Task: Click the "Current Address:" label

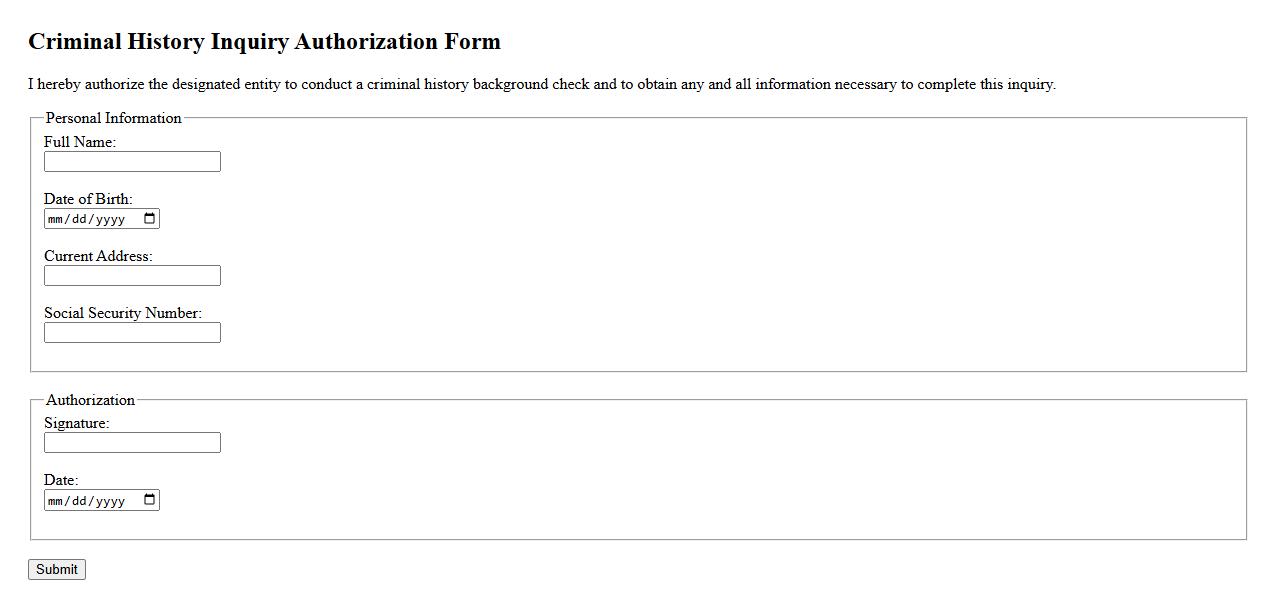Action: [98, 257]
